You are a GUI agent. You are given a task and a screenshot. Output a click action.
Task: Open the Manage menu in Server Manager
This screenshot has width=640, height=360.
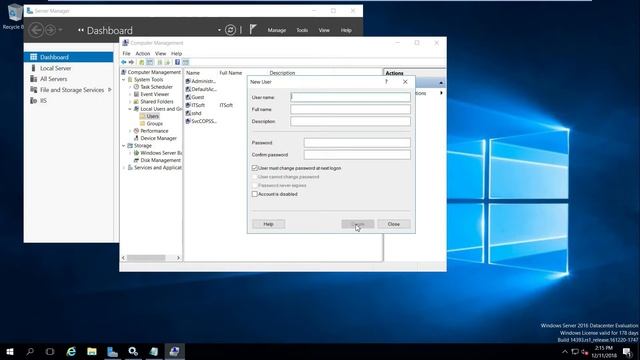[277, 30]
